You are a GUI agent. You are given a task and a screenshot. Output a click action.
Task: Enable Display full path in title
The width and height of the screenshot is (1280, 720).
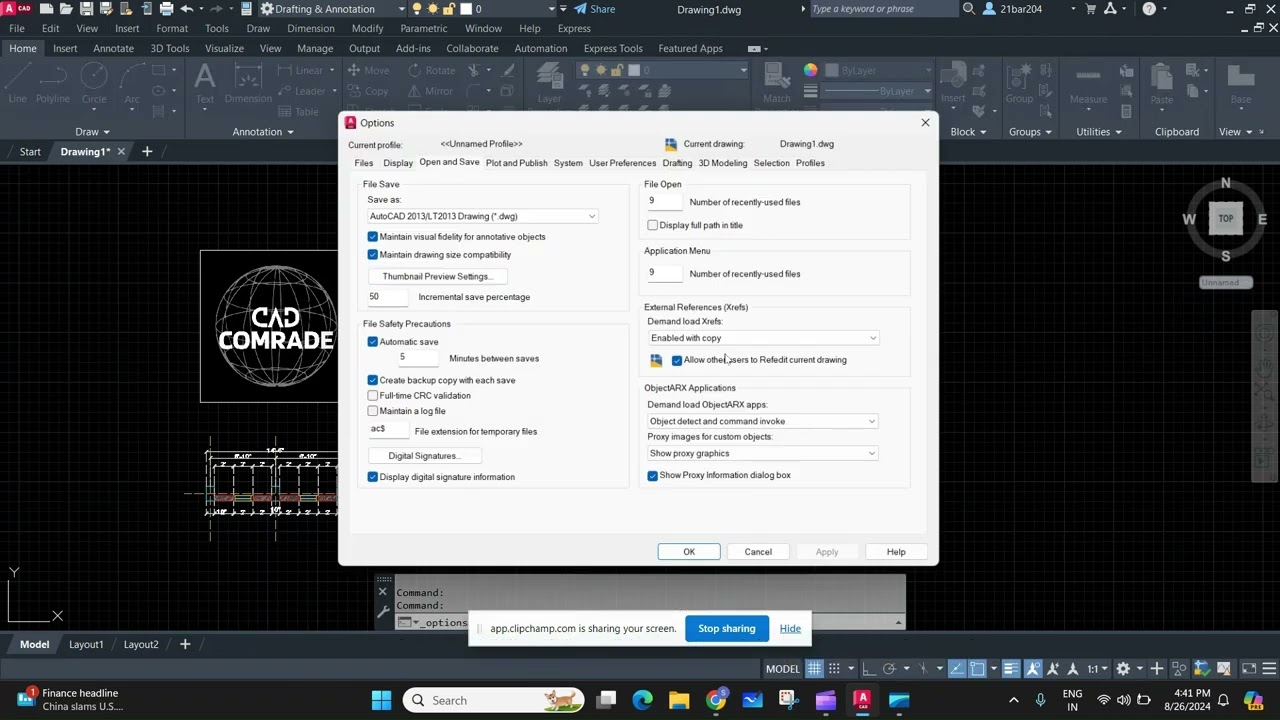[653, 225]
